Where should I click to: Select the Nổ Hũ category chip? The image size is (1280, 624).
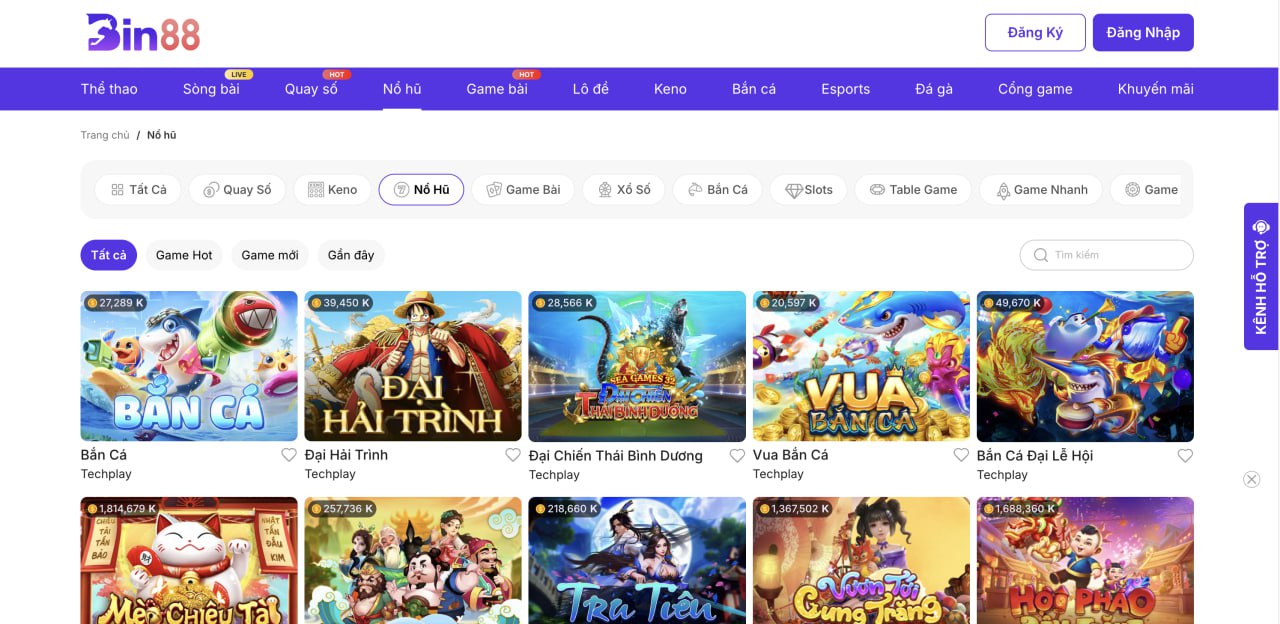click(421, 189)
